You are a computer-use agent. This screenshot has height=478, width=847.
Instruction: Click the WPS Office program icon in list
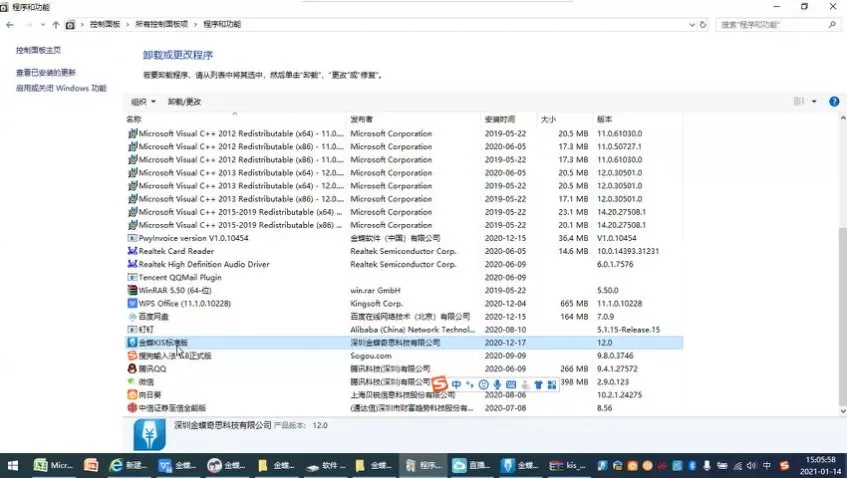pos(132,303)
